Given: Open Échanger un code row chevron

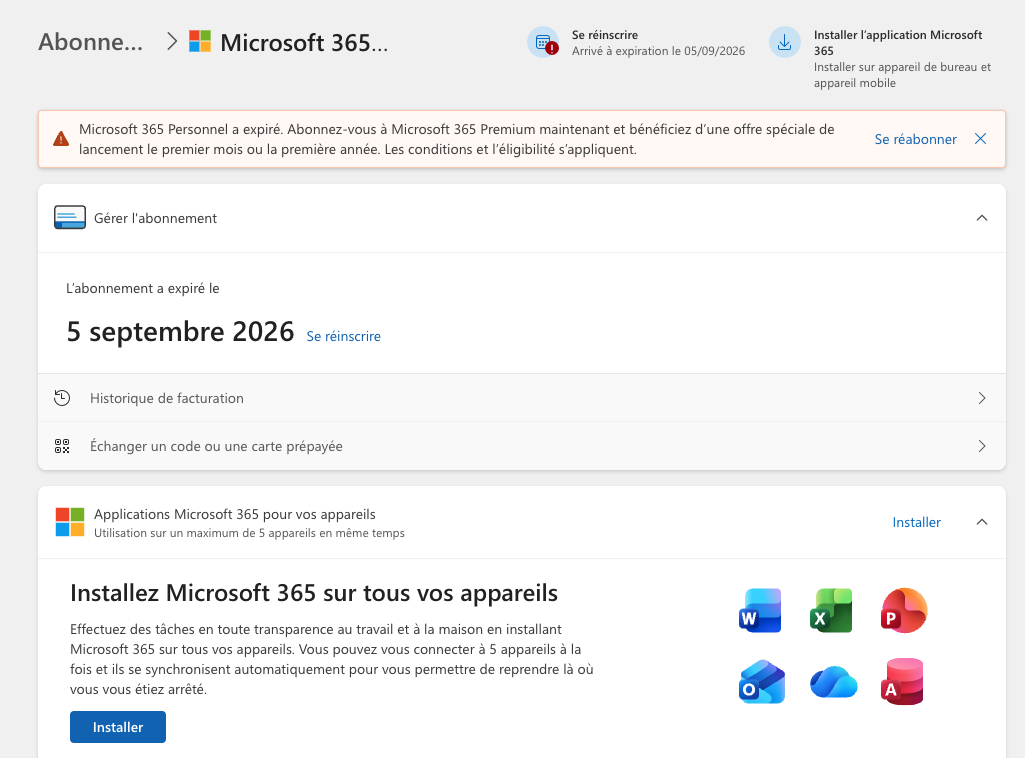Looking at the screenshot, I should tap(982, 446).
